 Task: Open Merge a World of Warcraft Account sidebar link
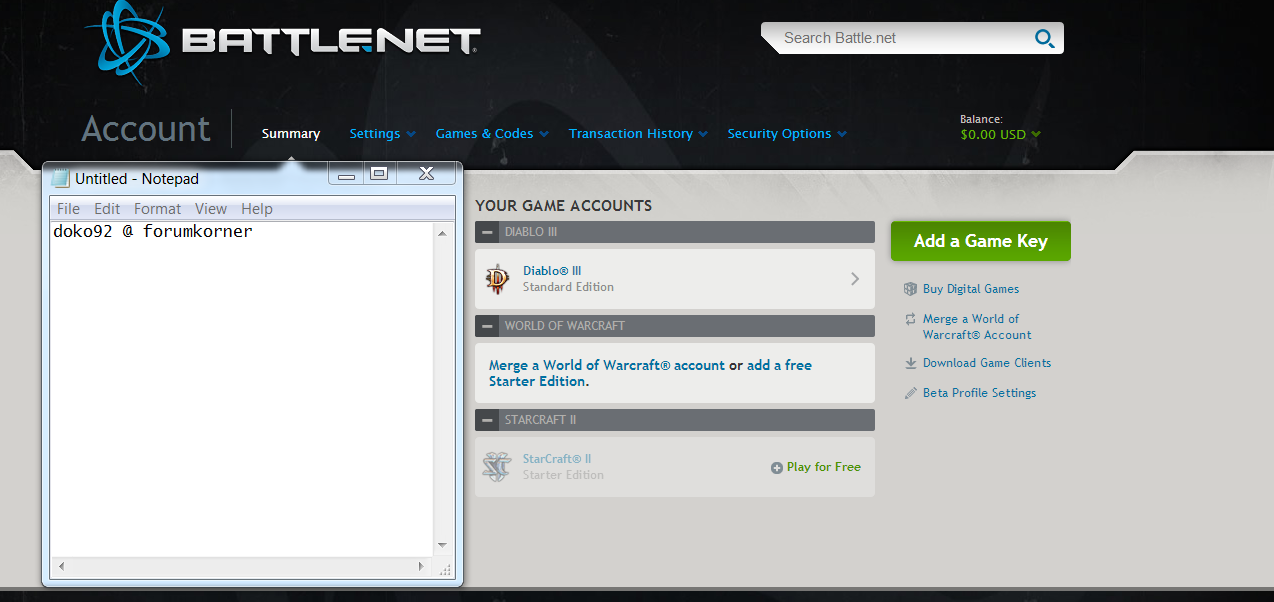point(977,327)
